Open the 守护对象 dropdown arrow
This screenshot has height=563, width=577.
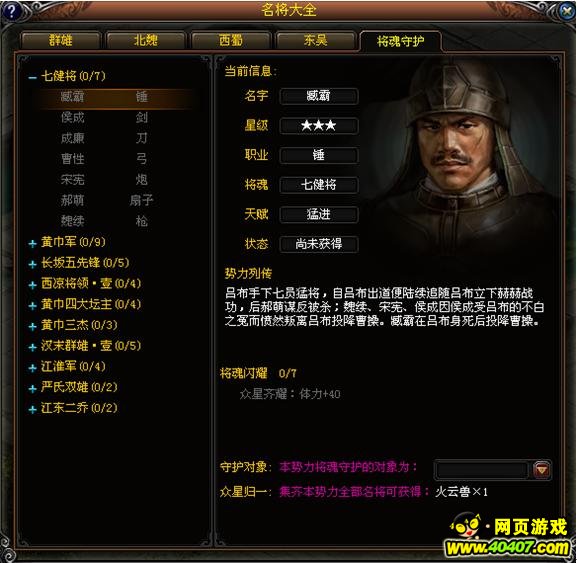542,470
